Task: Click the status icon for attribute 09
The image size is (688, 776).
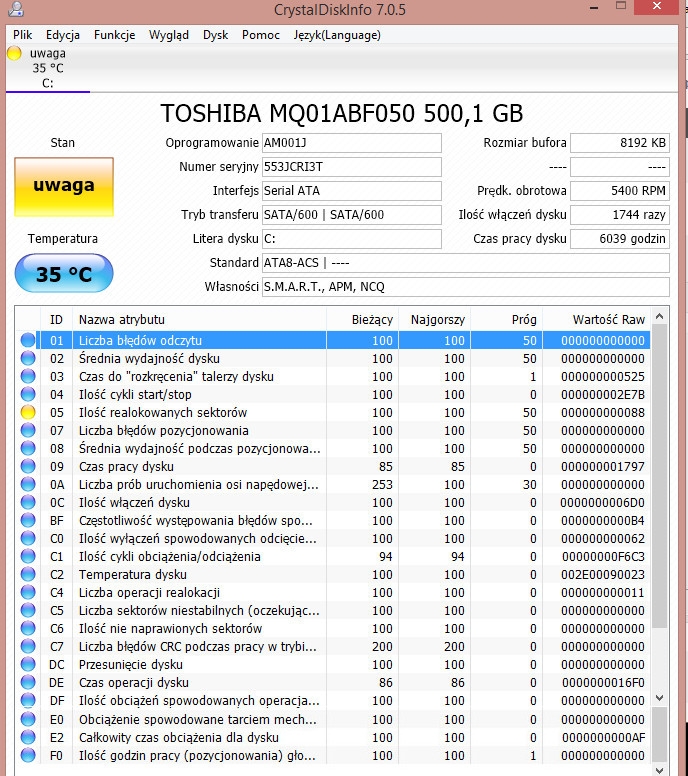Action: tap(28, 466)
